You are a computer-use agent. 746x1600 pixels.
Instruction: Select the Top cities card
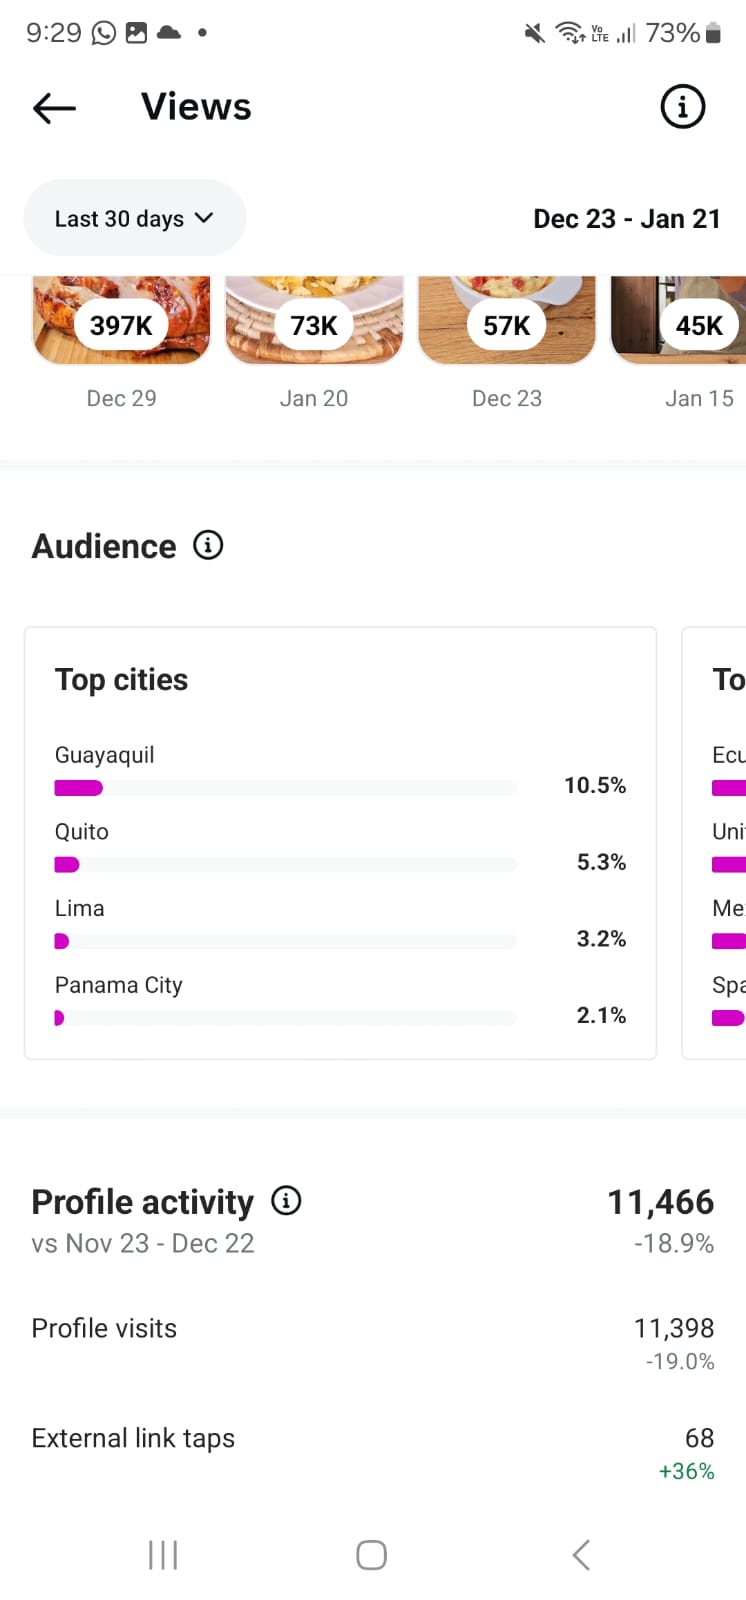coord(340,680)
